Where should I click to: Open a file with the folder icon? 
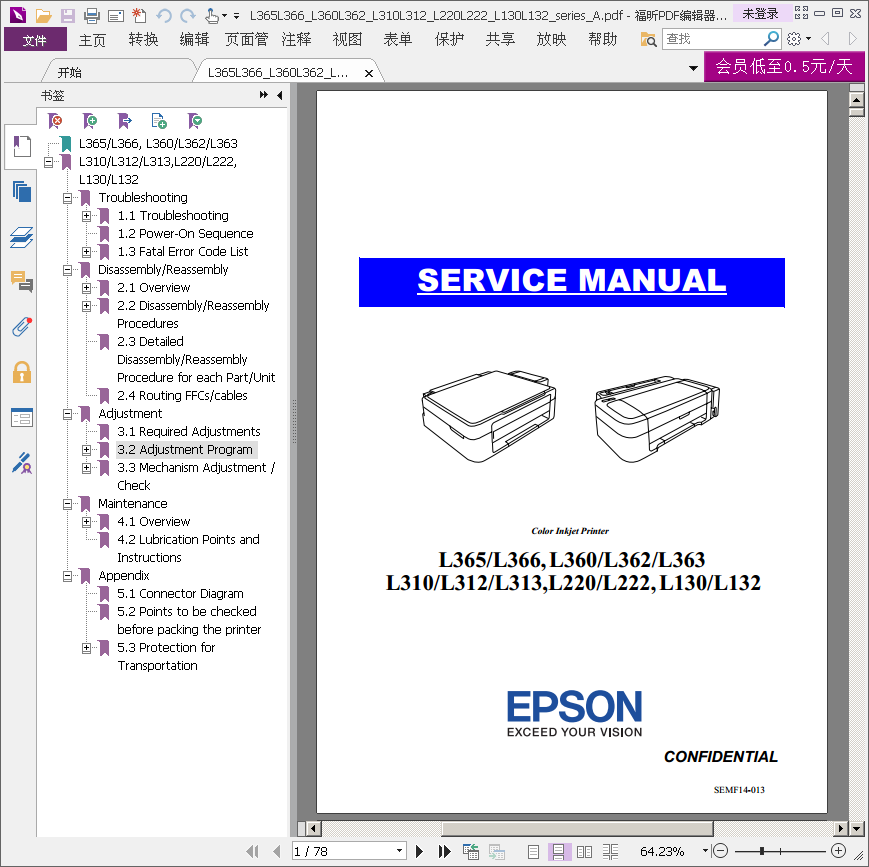click(x=43, y=15)
